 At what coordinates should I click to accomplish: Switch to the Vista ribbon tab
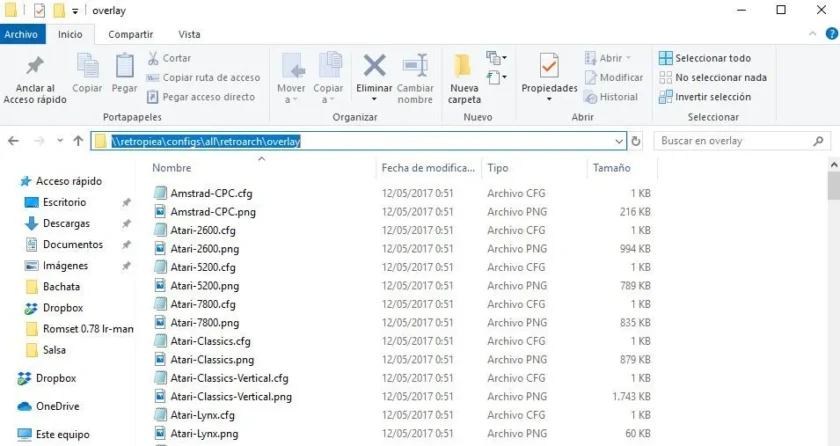click(x=189, y=34)
